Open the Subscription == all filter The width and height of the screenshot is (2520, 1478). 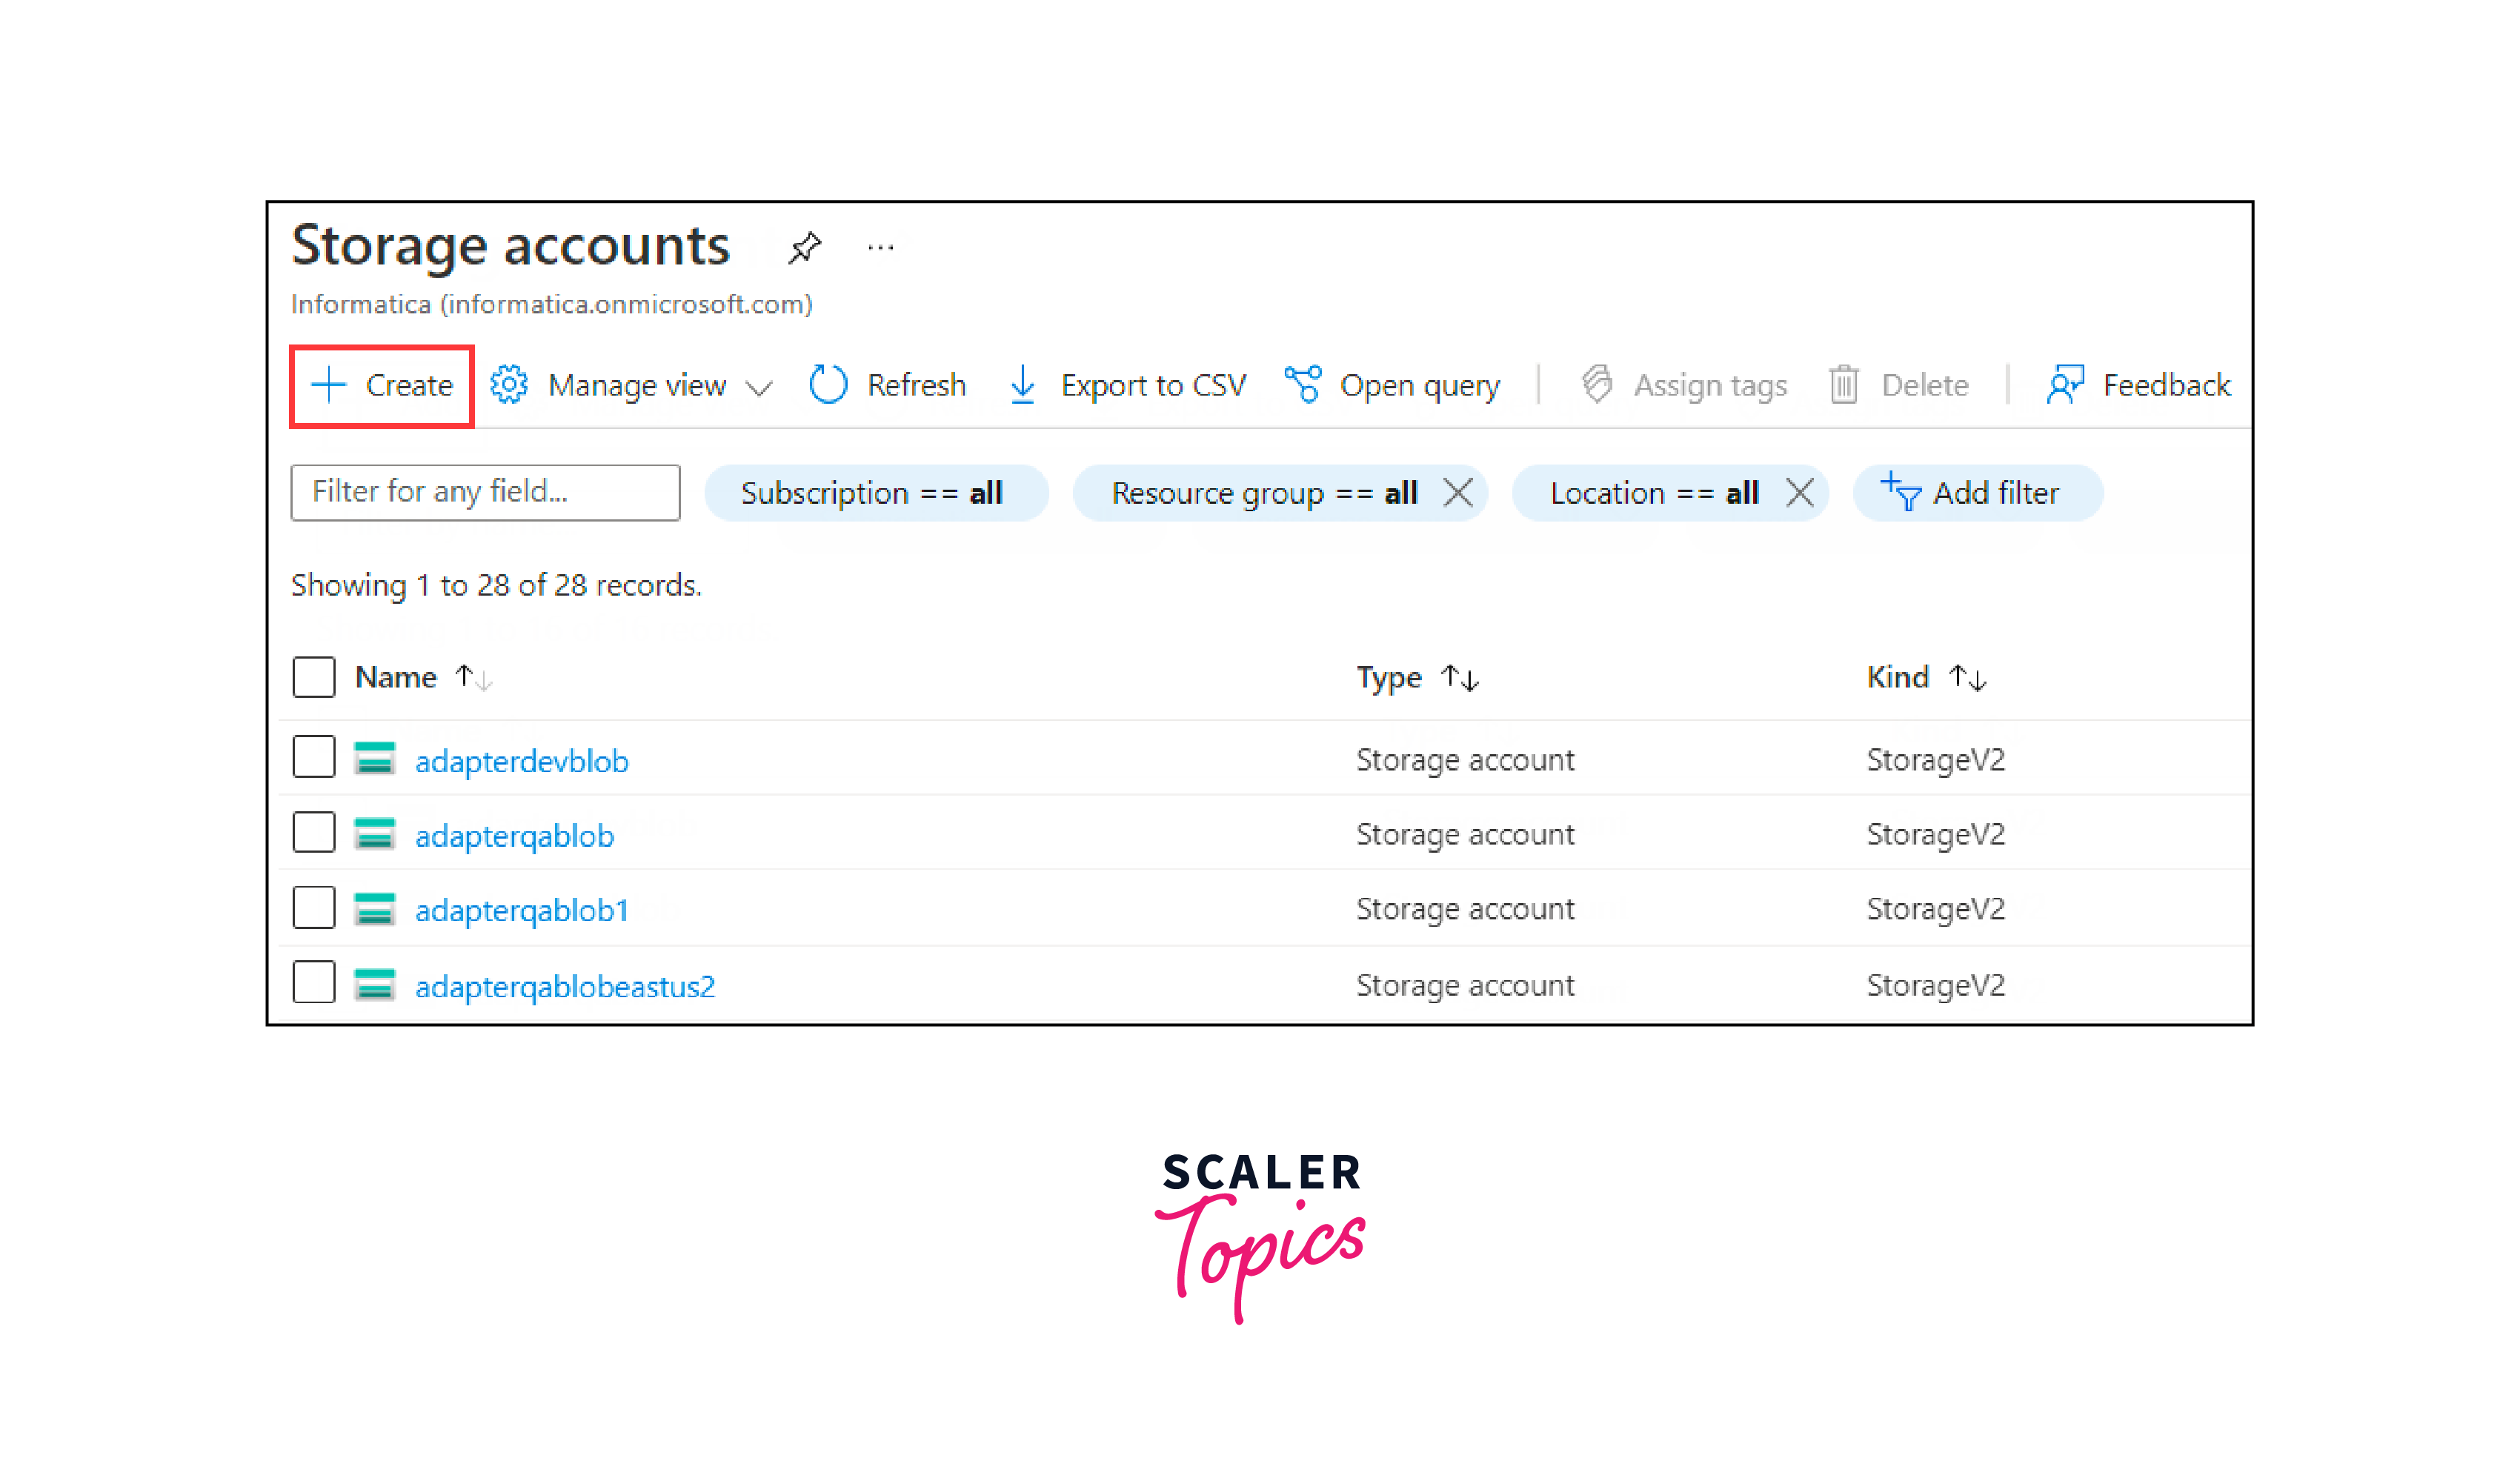point(873,493)
